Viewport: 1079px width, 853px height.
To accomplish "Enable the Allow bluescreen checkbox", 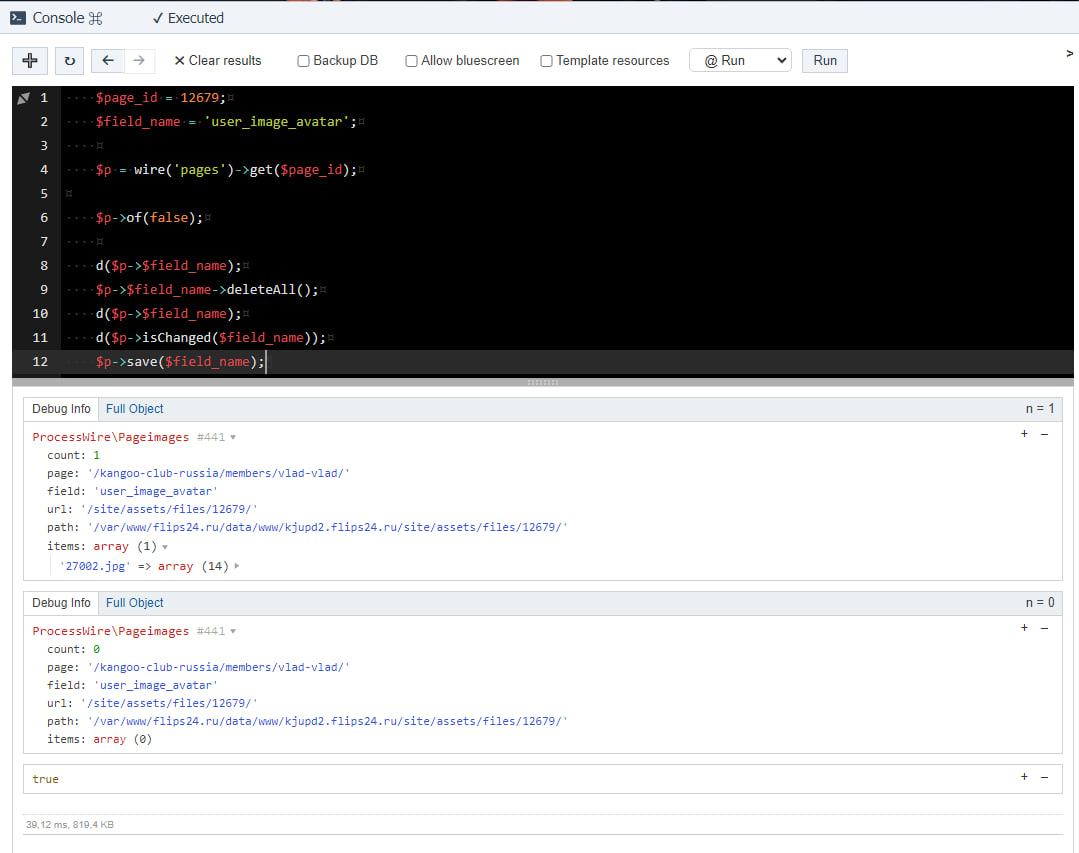I will pyautogui.click(x=411, y=61).
